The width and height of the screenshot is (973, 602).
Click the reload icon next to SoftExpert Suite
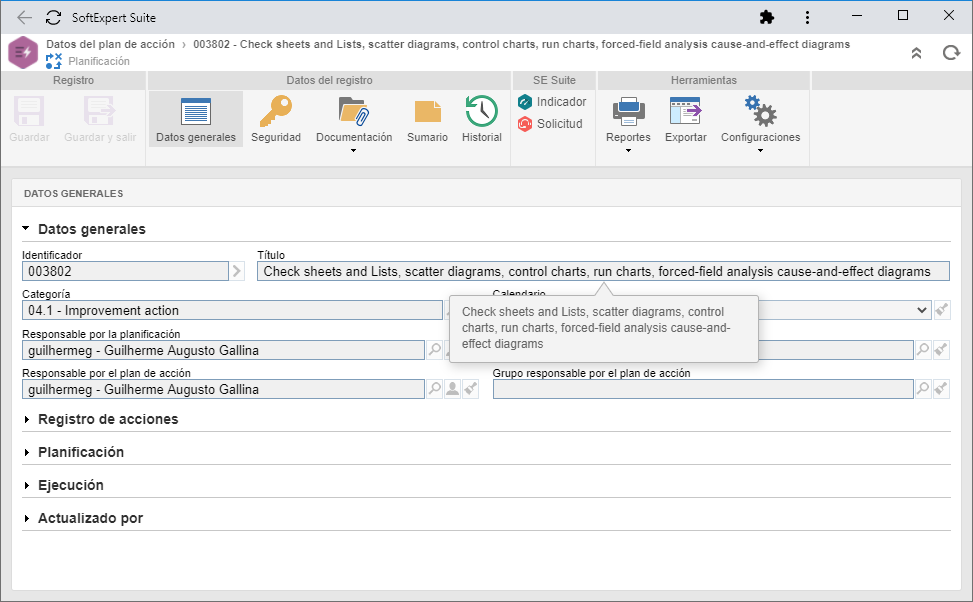pos(53,17)
